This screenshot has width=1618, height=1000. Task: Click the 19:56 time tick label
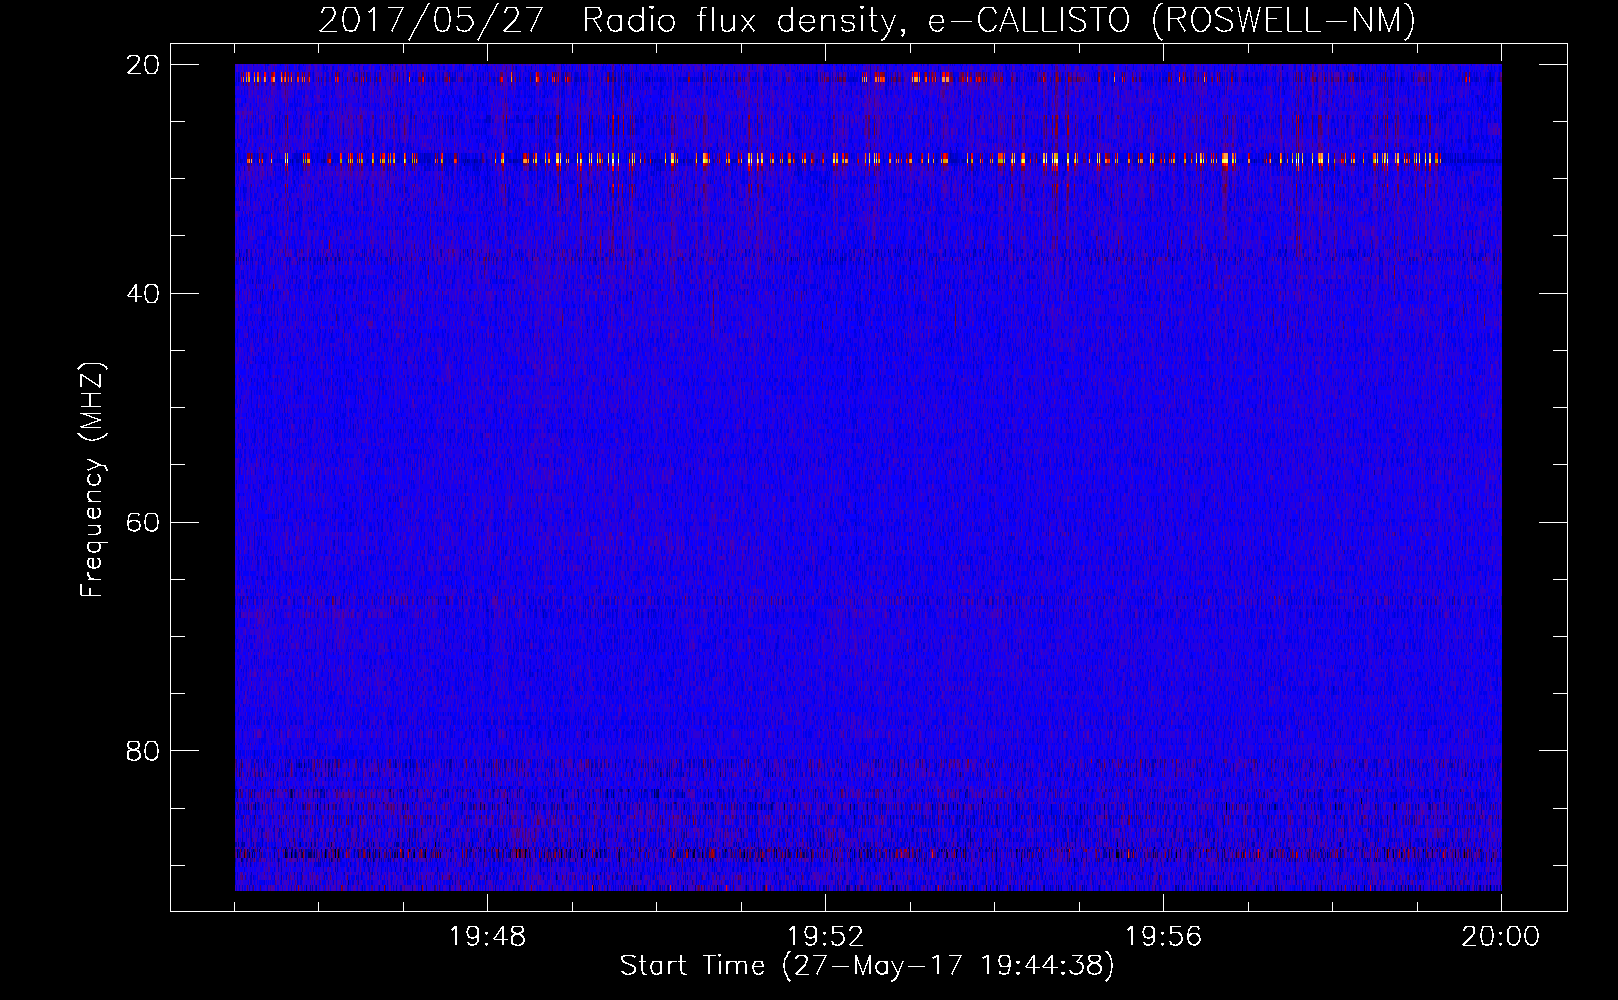[x=1164, y=936]
